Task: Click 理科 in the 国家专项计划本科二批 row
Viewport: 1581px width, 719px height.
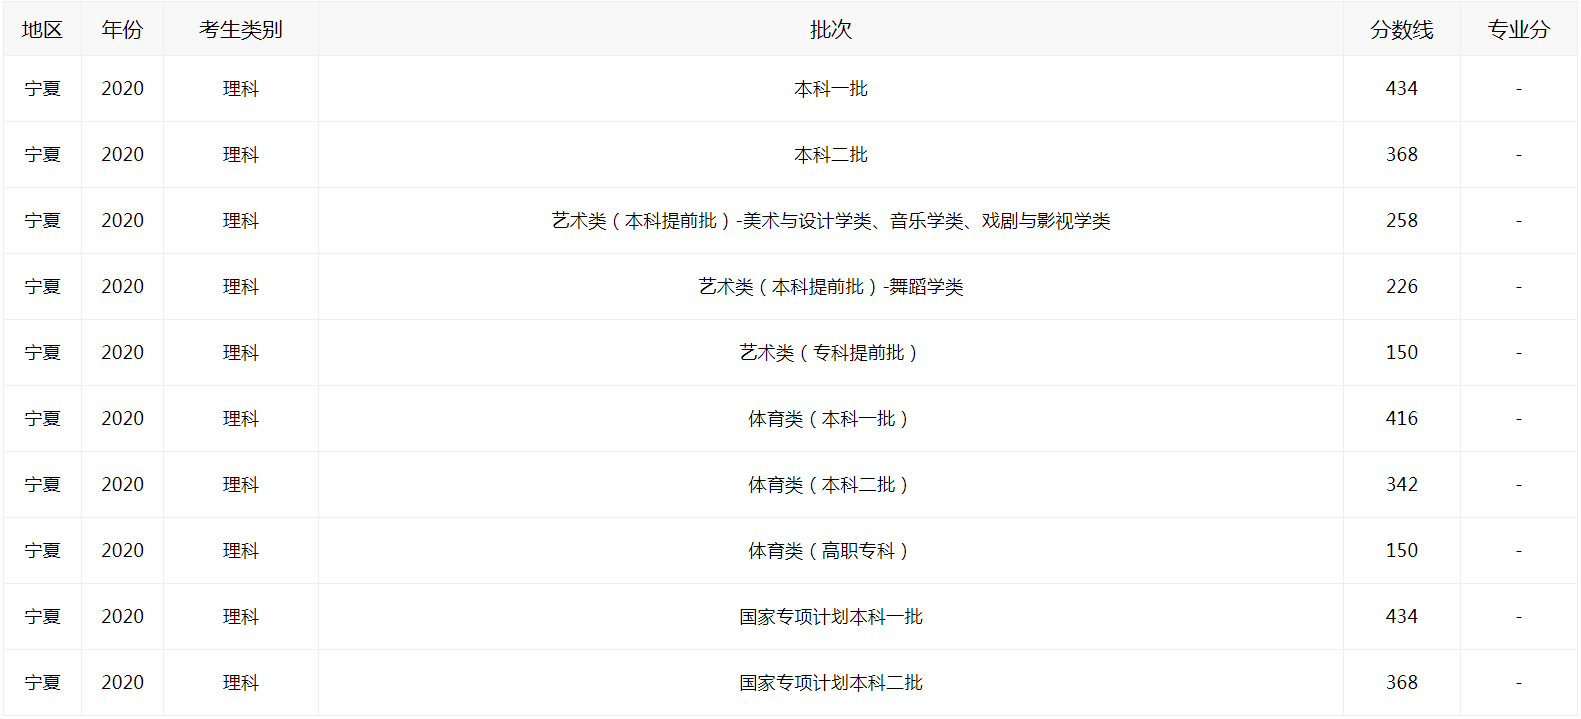Action: tap(240, 683)
